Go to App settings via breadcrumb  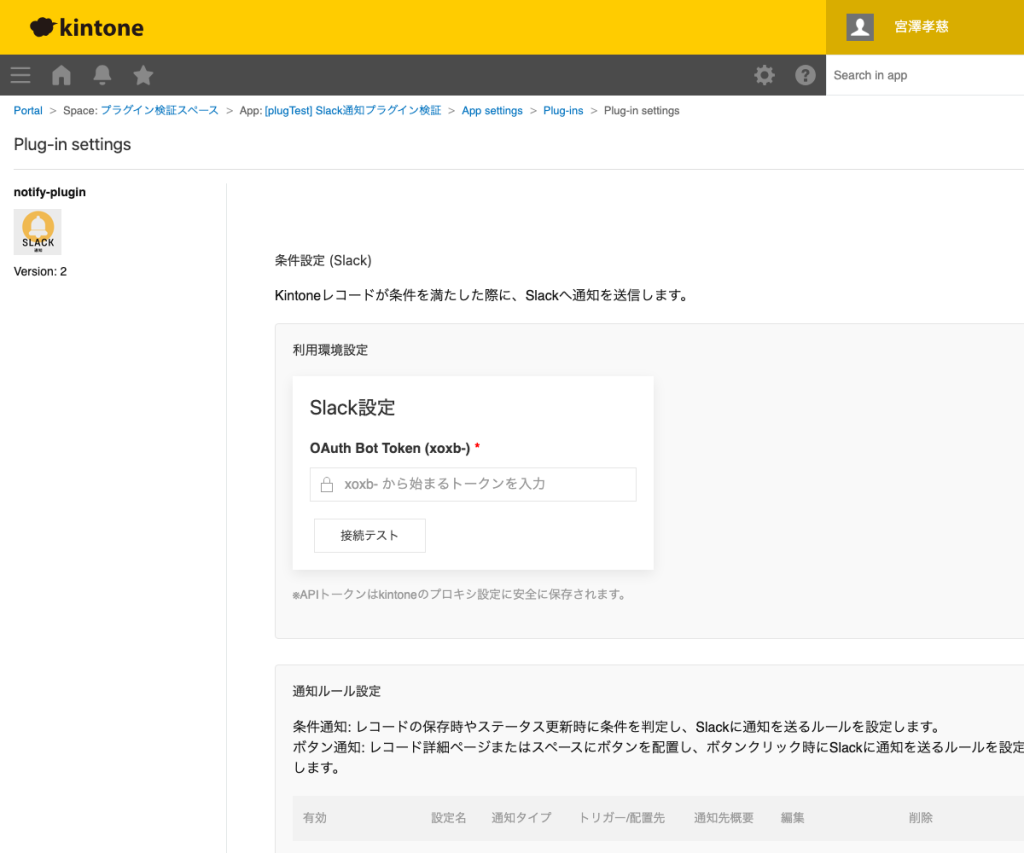(x=492, y=110)
